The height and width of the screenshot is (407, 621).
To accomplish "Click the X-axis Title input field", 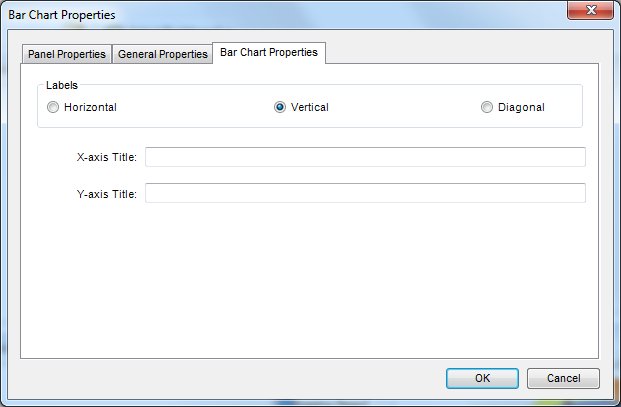I will 365,158.
